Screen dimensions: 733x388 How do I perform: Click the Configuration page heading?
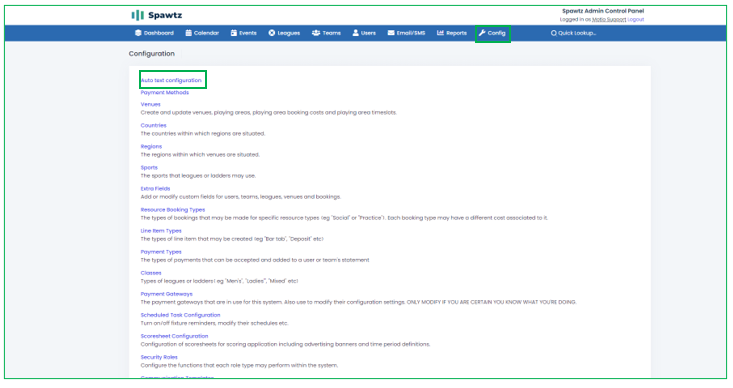click(151, 54)
